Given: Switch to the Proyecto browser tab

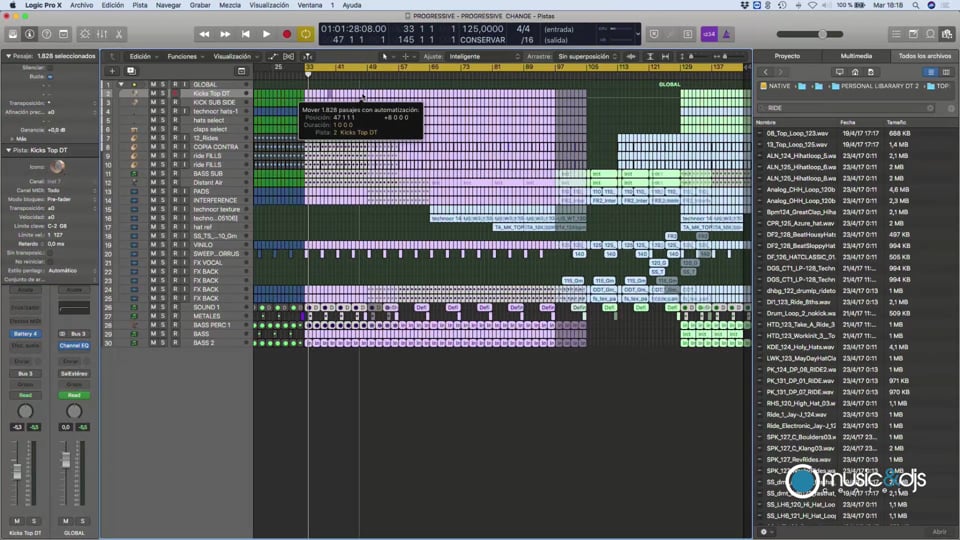Looking at the screenshot, I should (x=787, y=56).
